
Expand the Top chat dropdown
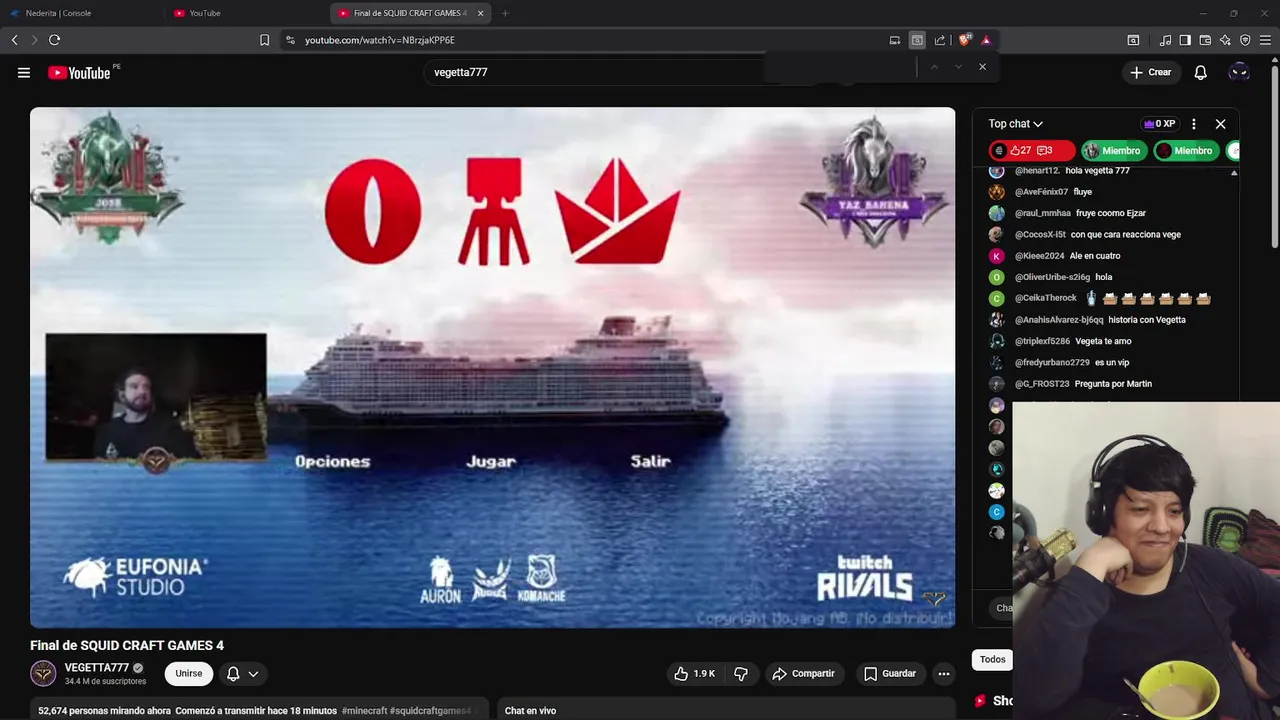[1016, 124]
